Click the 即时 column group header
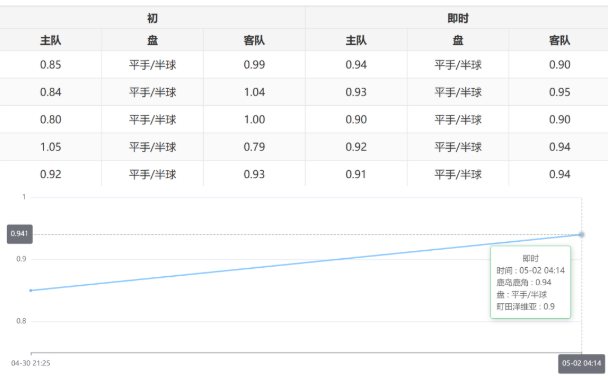The width and height of the screenshot is (611, 390). (x=458, y=18)
